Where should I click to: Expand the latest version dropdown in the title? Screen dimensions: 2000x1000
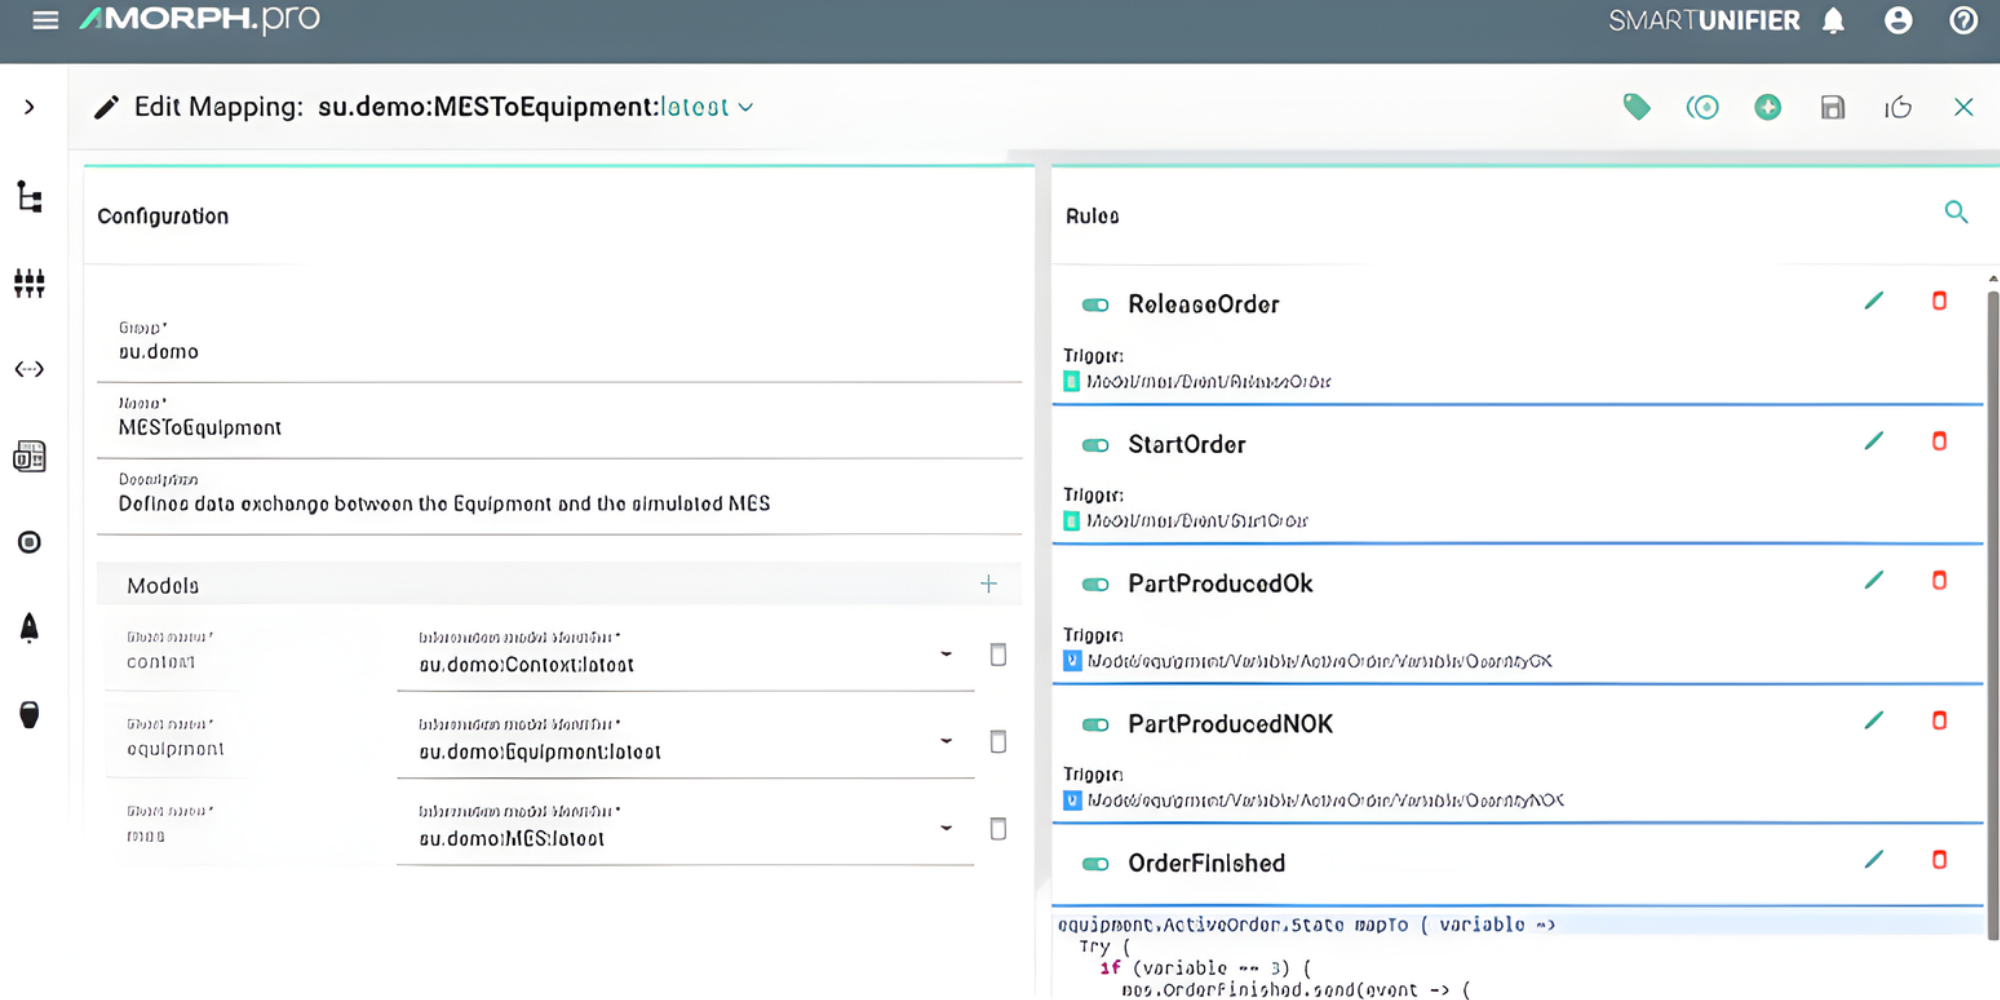746,107
